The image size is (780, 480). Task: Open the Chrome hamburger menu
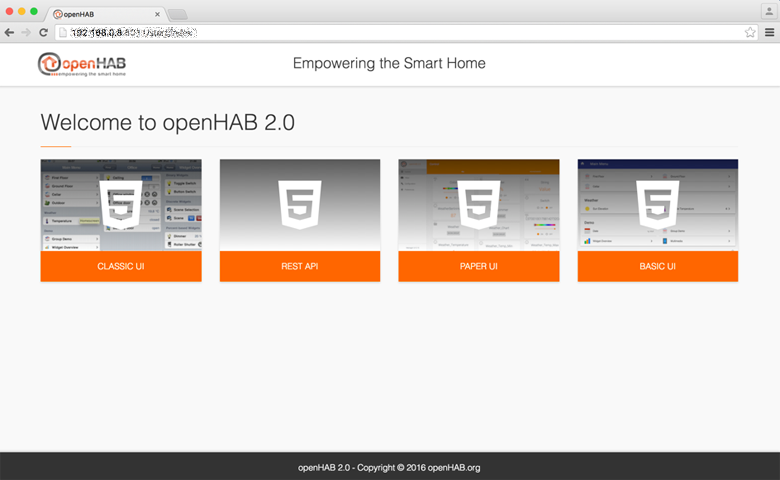point(769,33)
